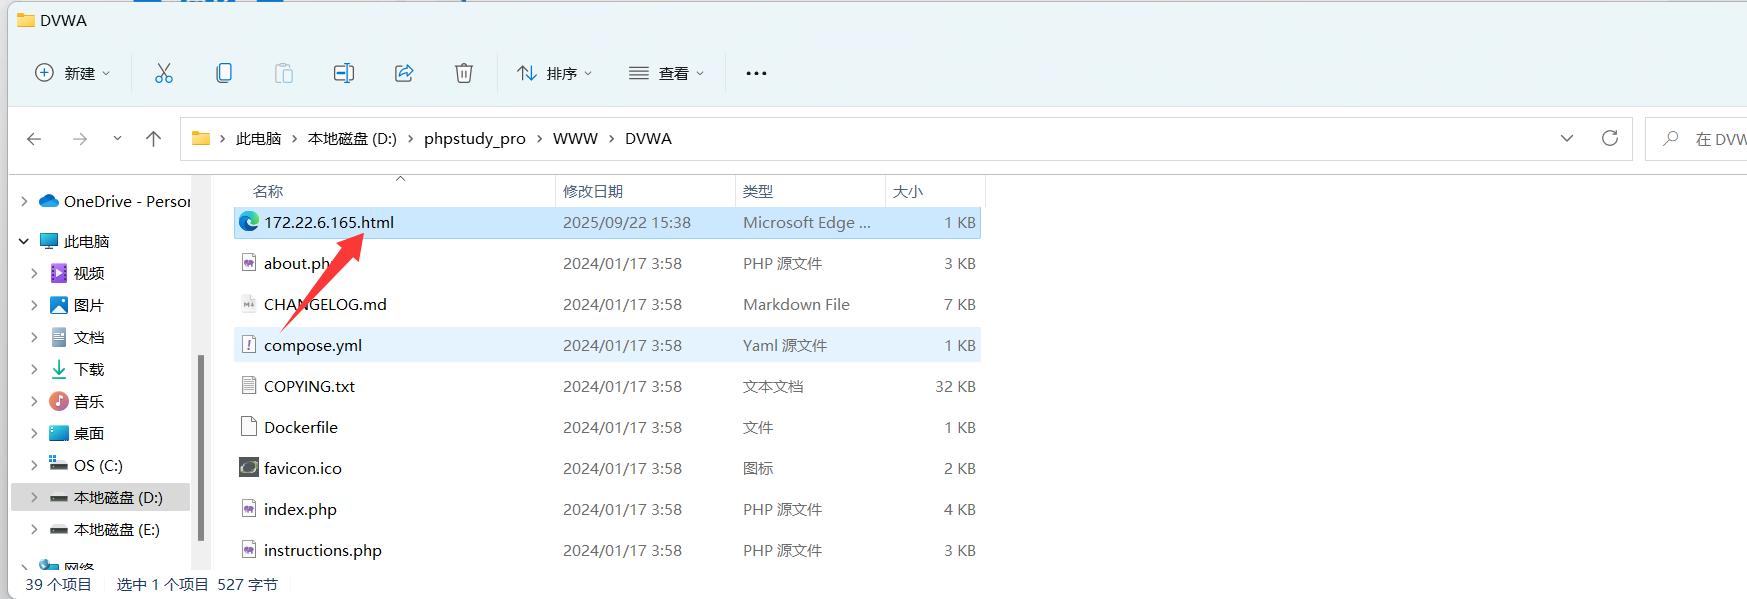Select the file index.php

[607, 509]
